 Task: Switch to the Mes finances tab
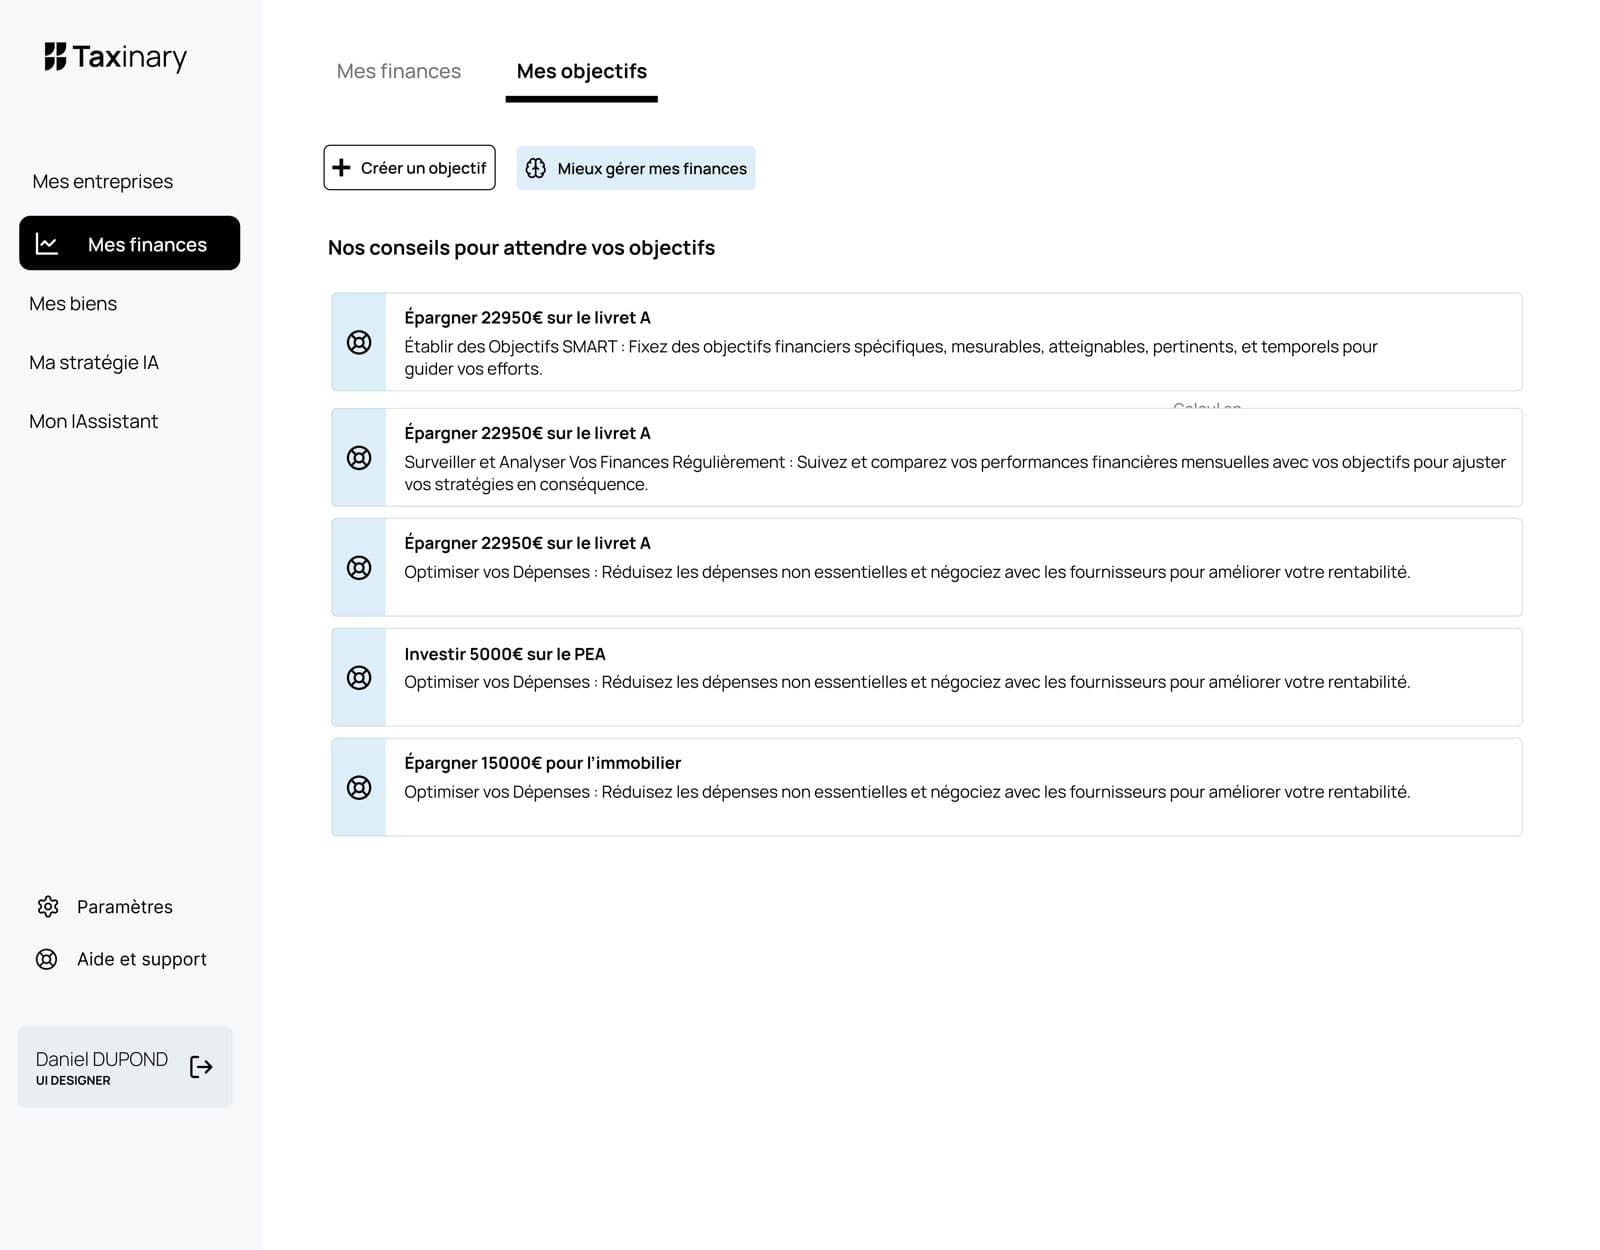399,71
